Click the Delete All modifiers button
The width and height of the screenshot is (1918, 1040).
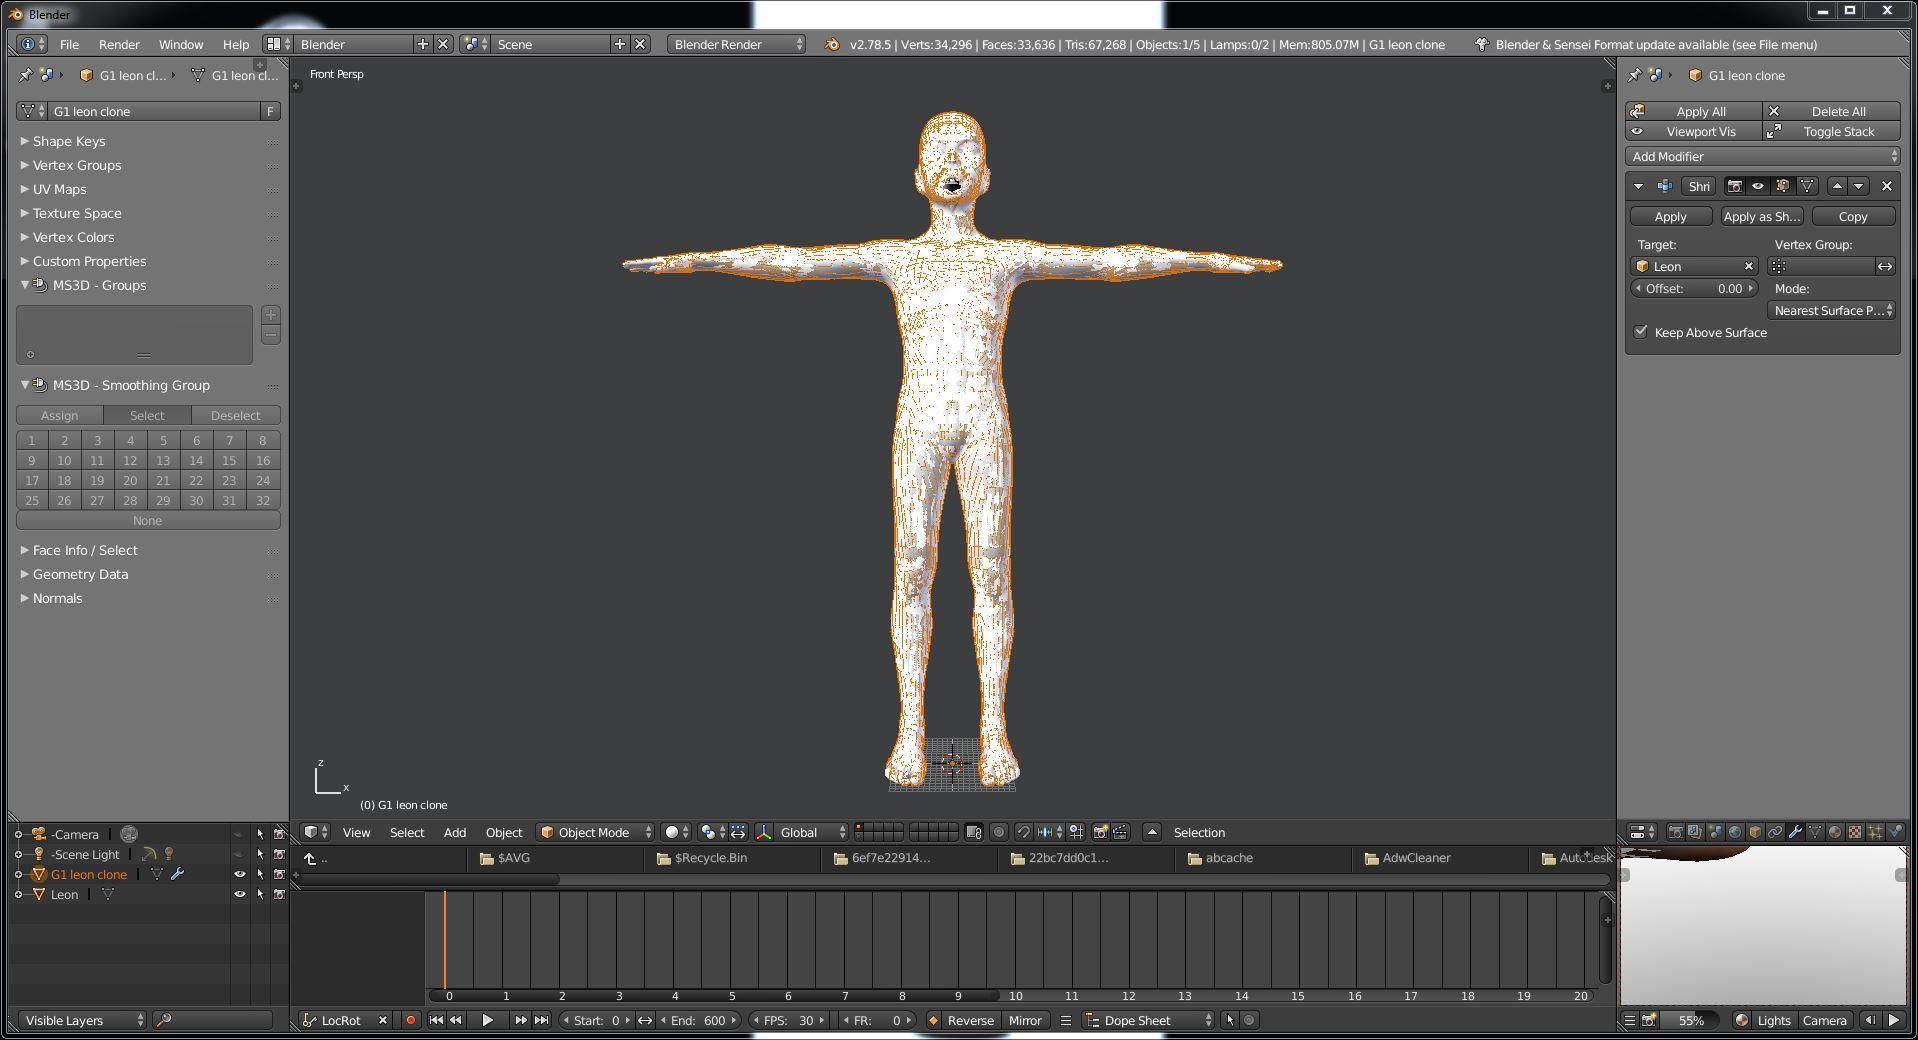1832,111
